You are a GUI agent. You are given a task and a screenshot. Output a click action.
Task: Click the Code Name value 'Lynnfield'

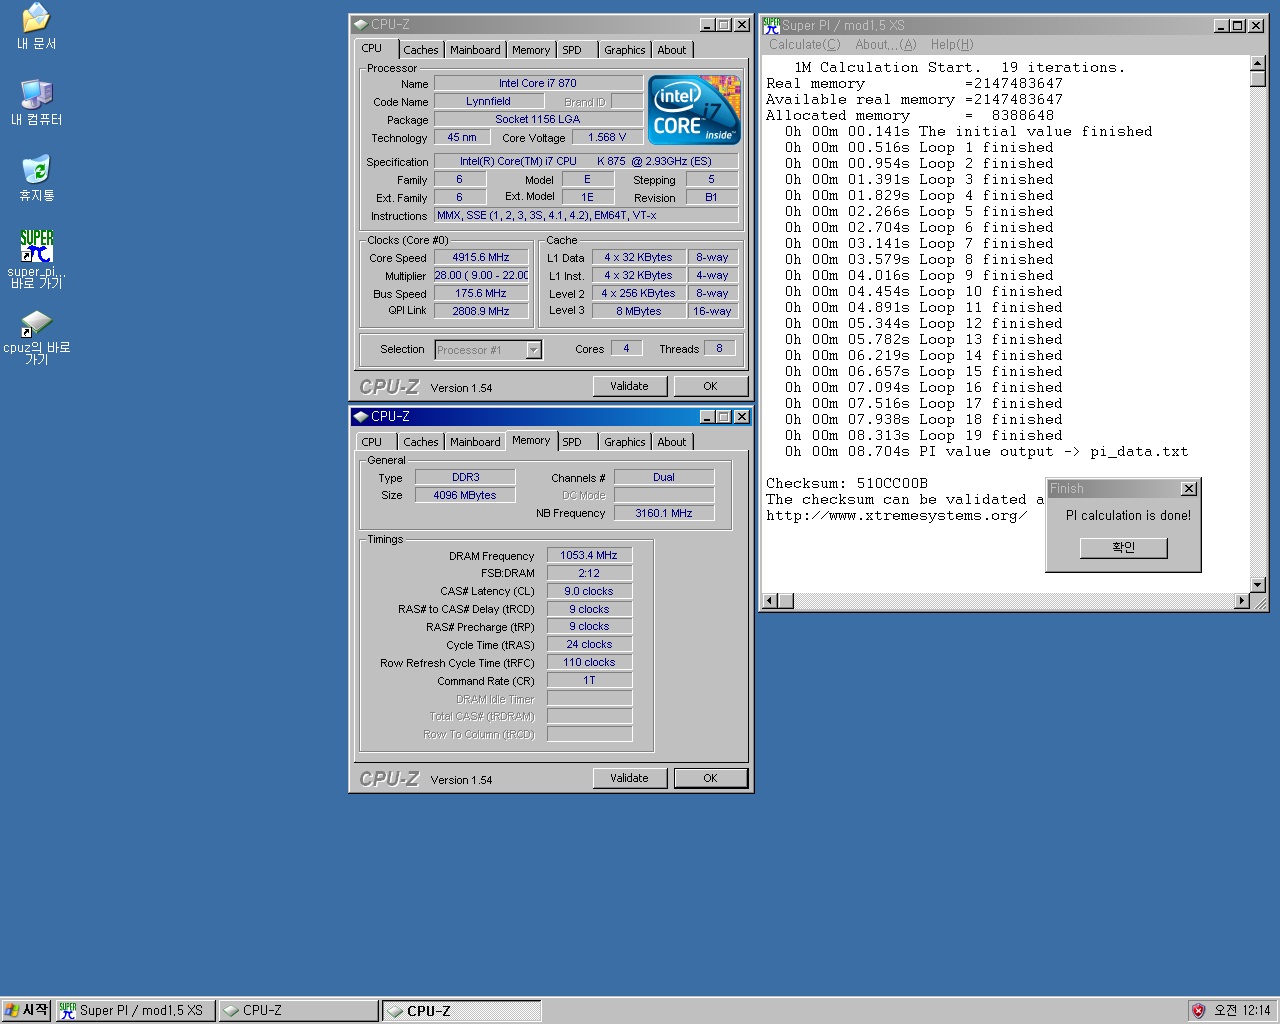pyautogui.click(x=488, y=101)
